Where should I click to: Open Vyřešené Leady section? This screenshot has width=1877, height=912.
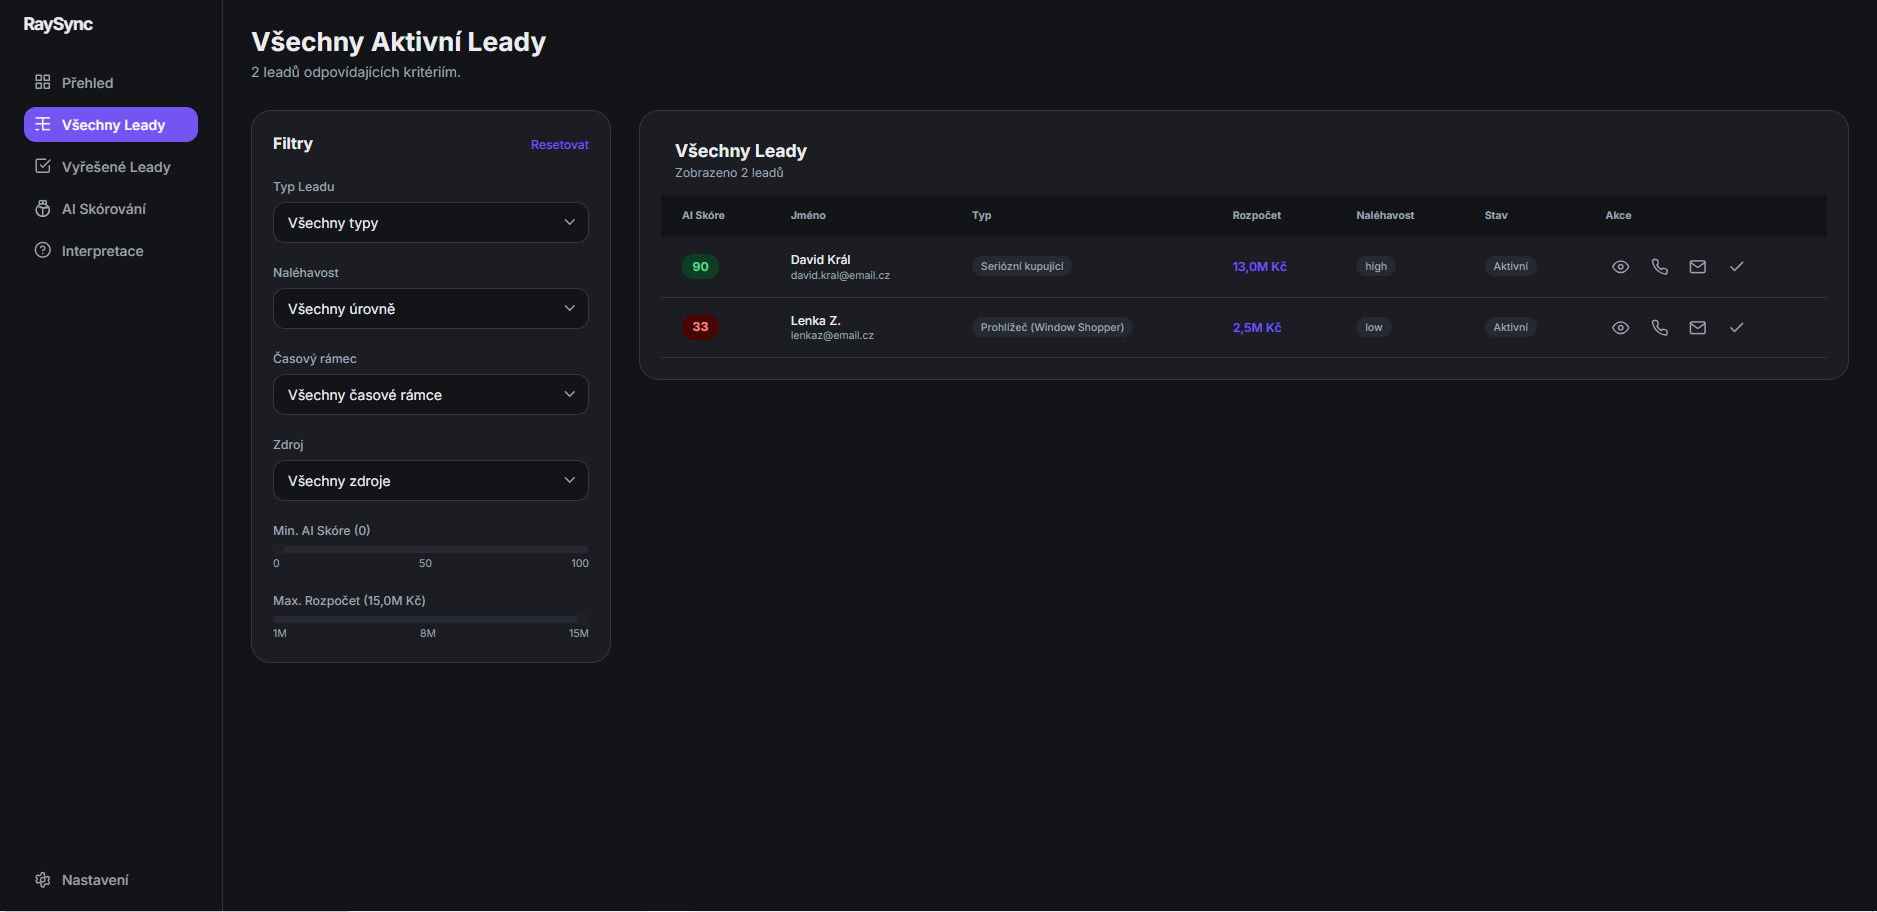point(115,167)
